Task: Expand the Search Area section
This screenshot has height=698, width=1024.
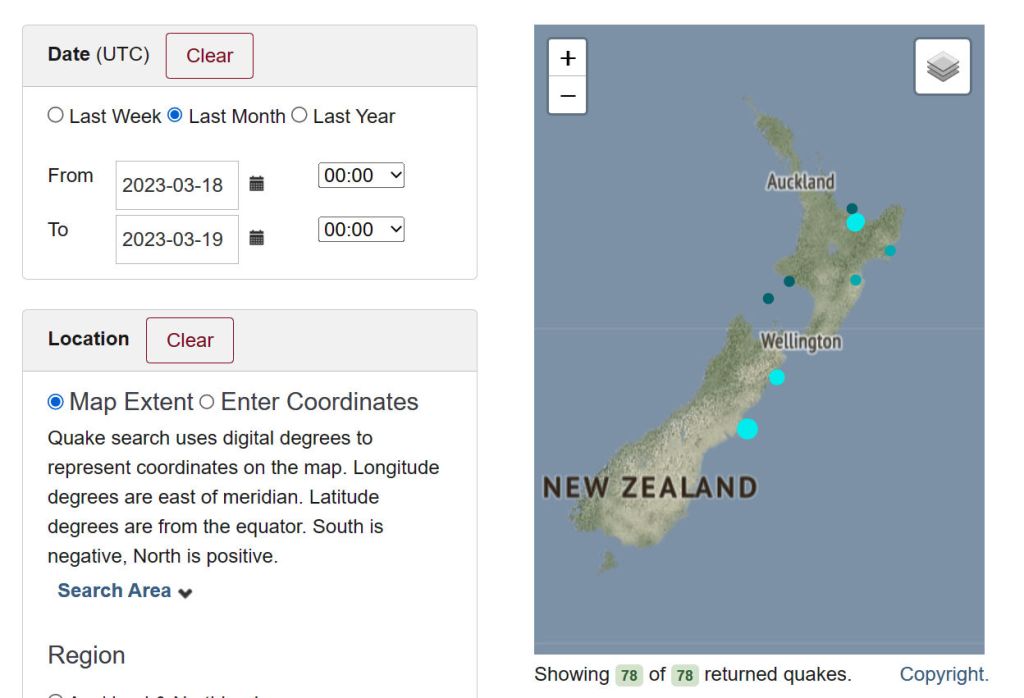Action: (125, 591)
